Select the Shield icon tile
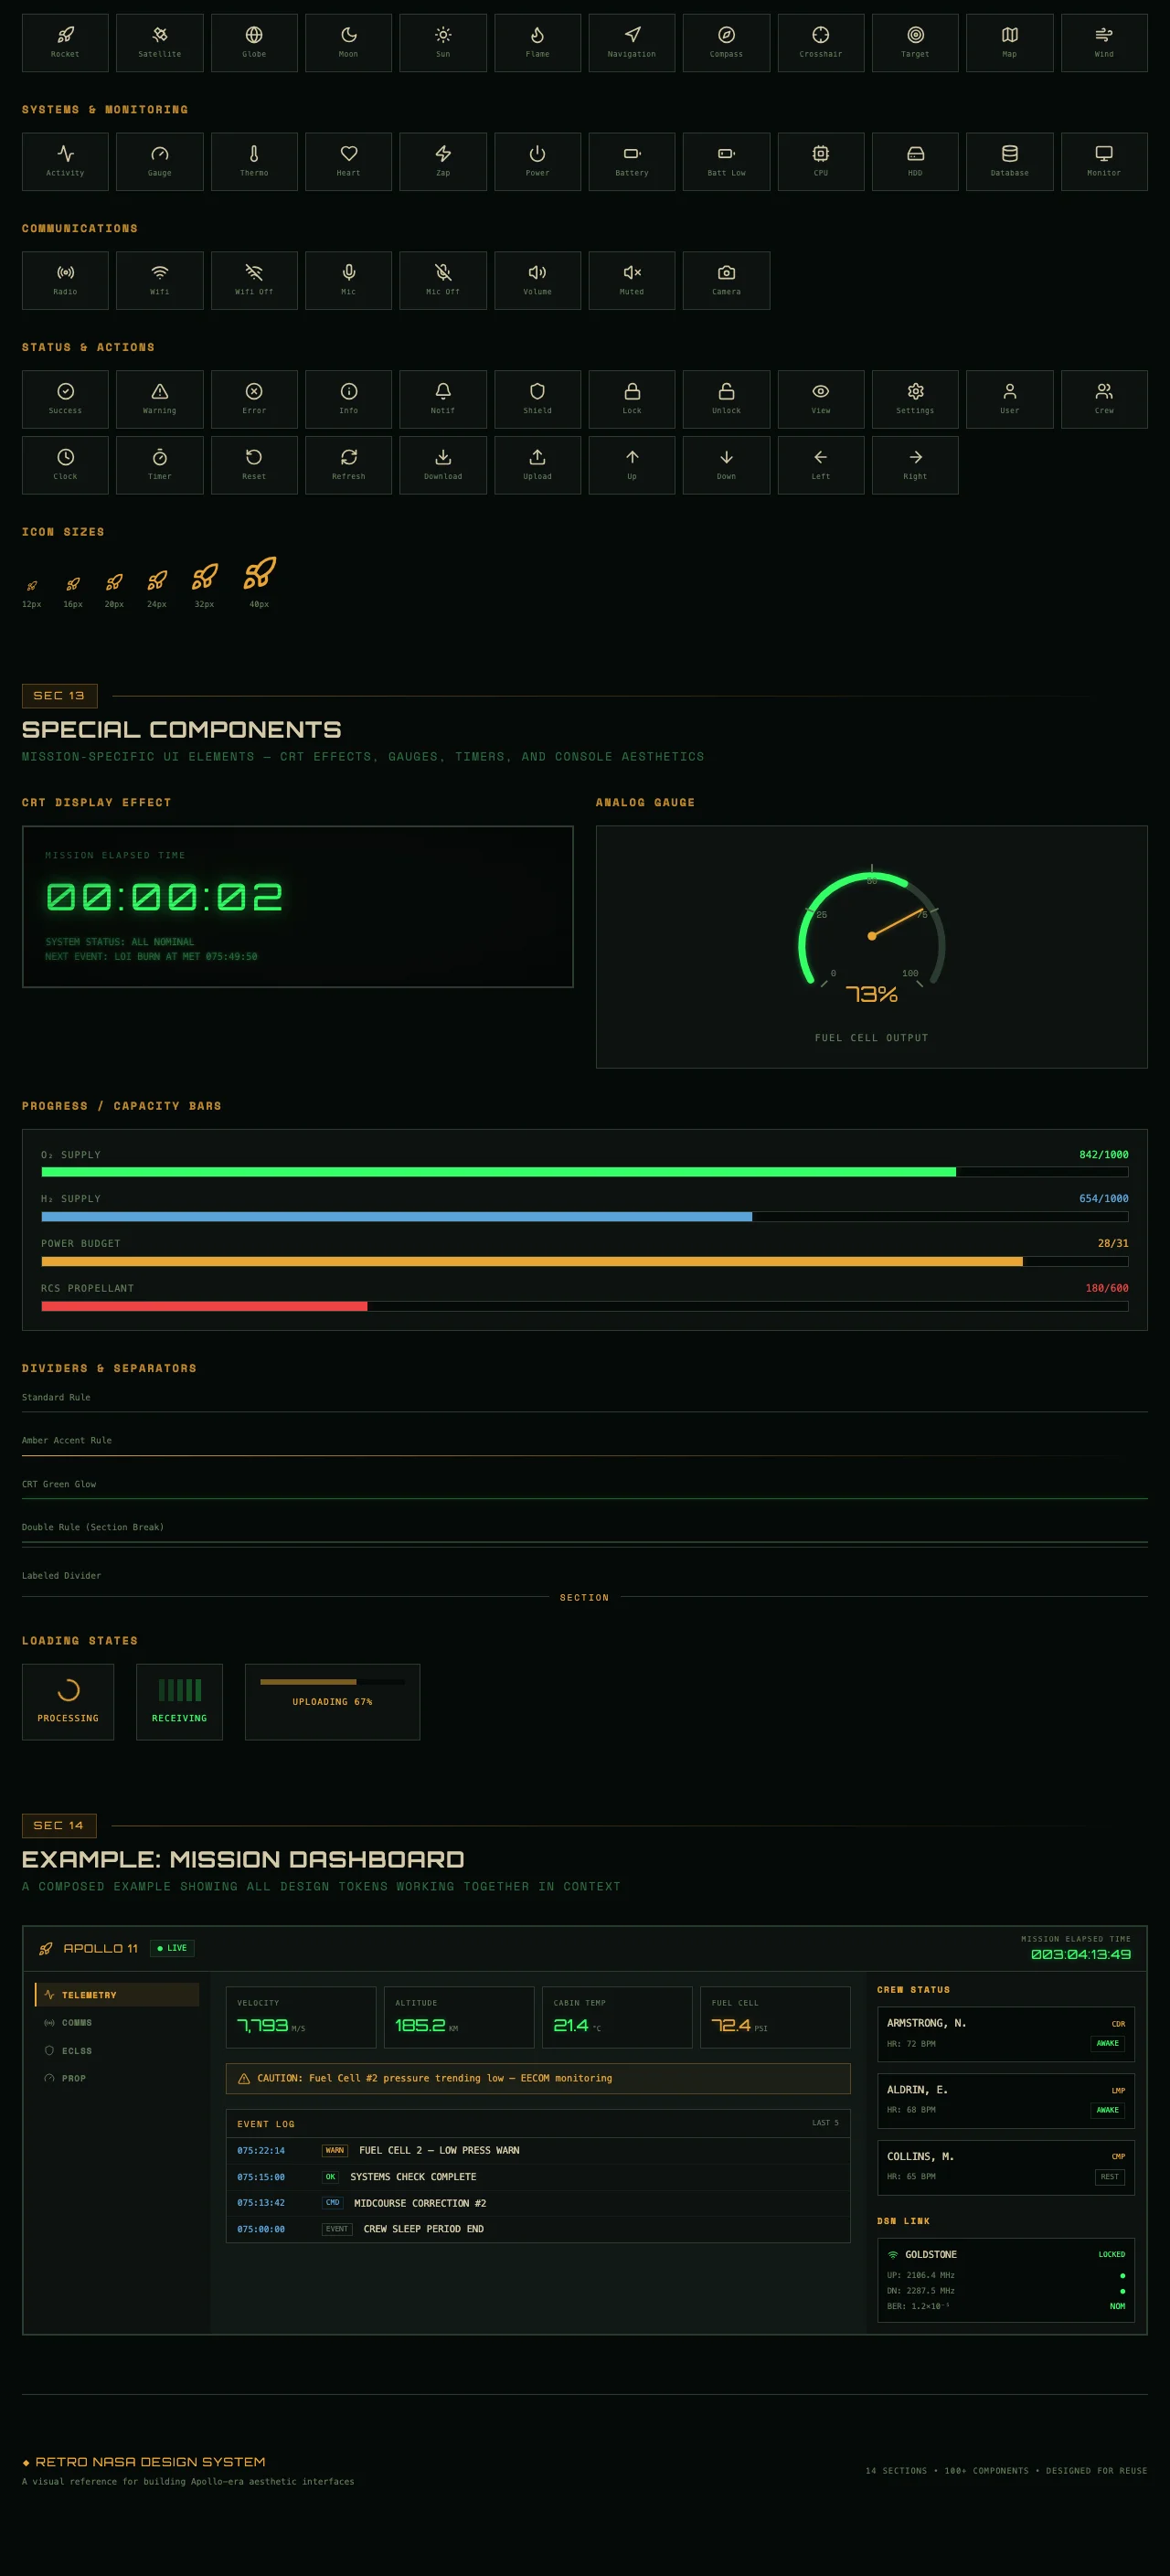 [537, 400]
